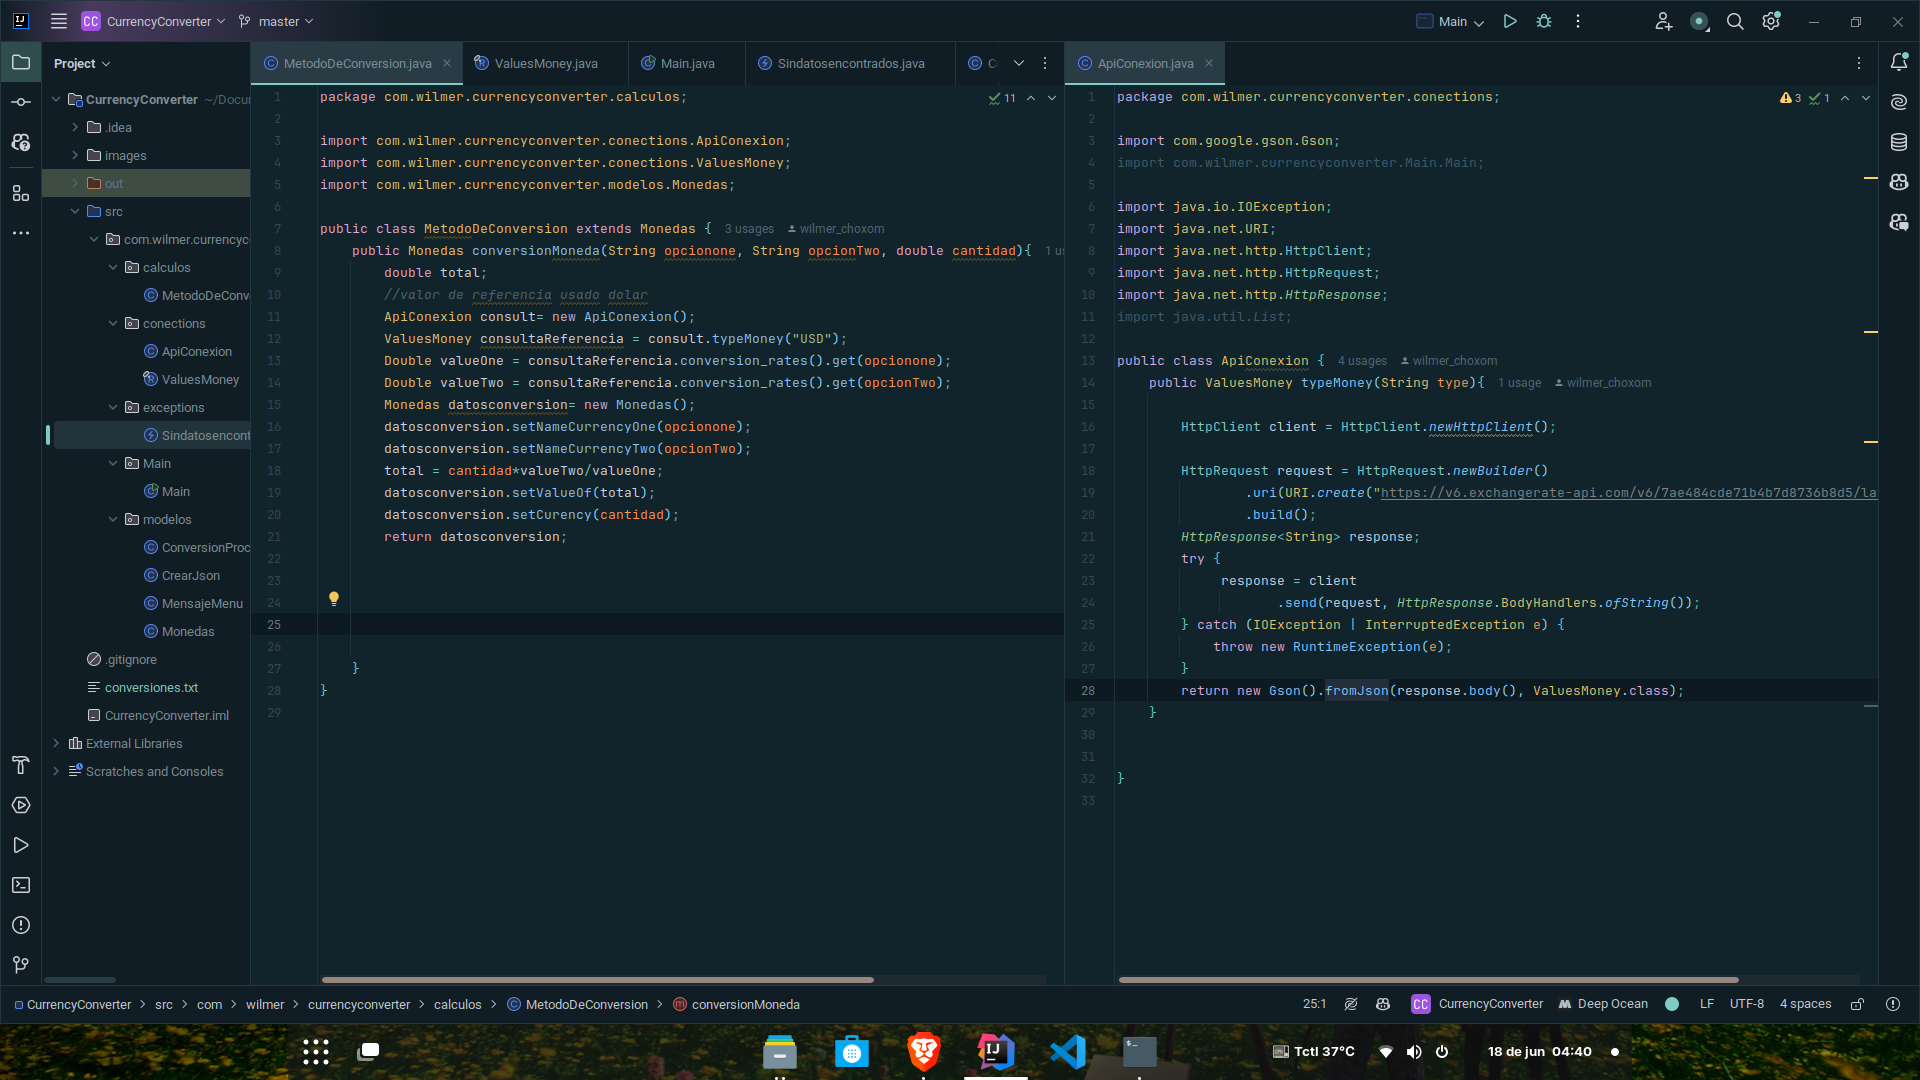Click the intention lightbulb in editor
Screen dimensions: 1920x1080
click(334, 599)
